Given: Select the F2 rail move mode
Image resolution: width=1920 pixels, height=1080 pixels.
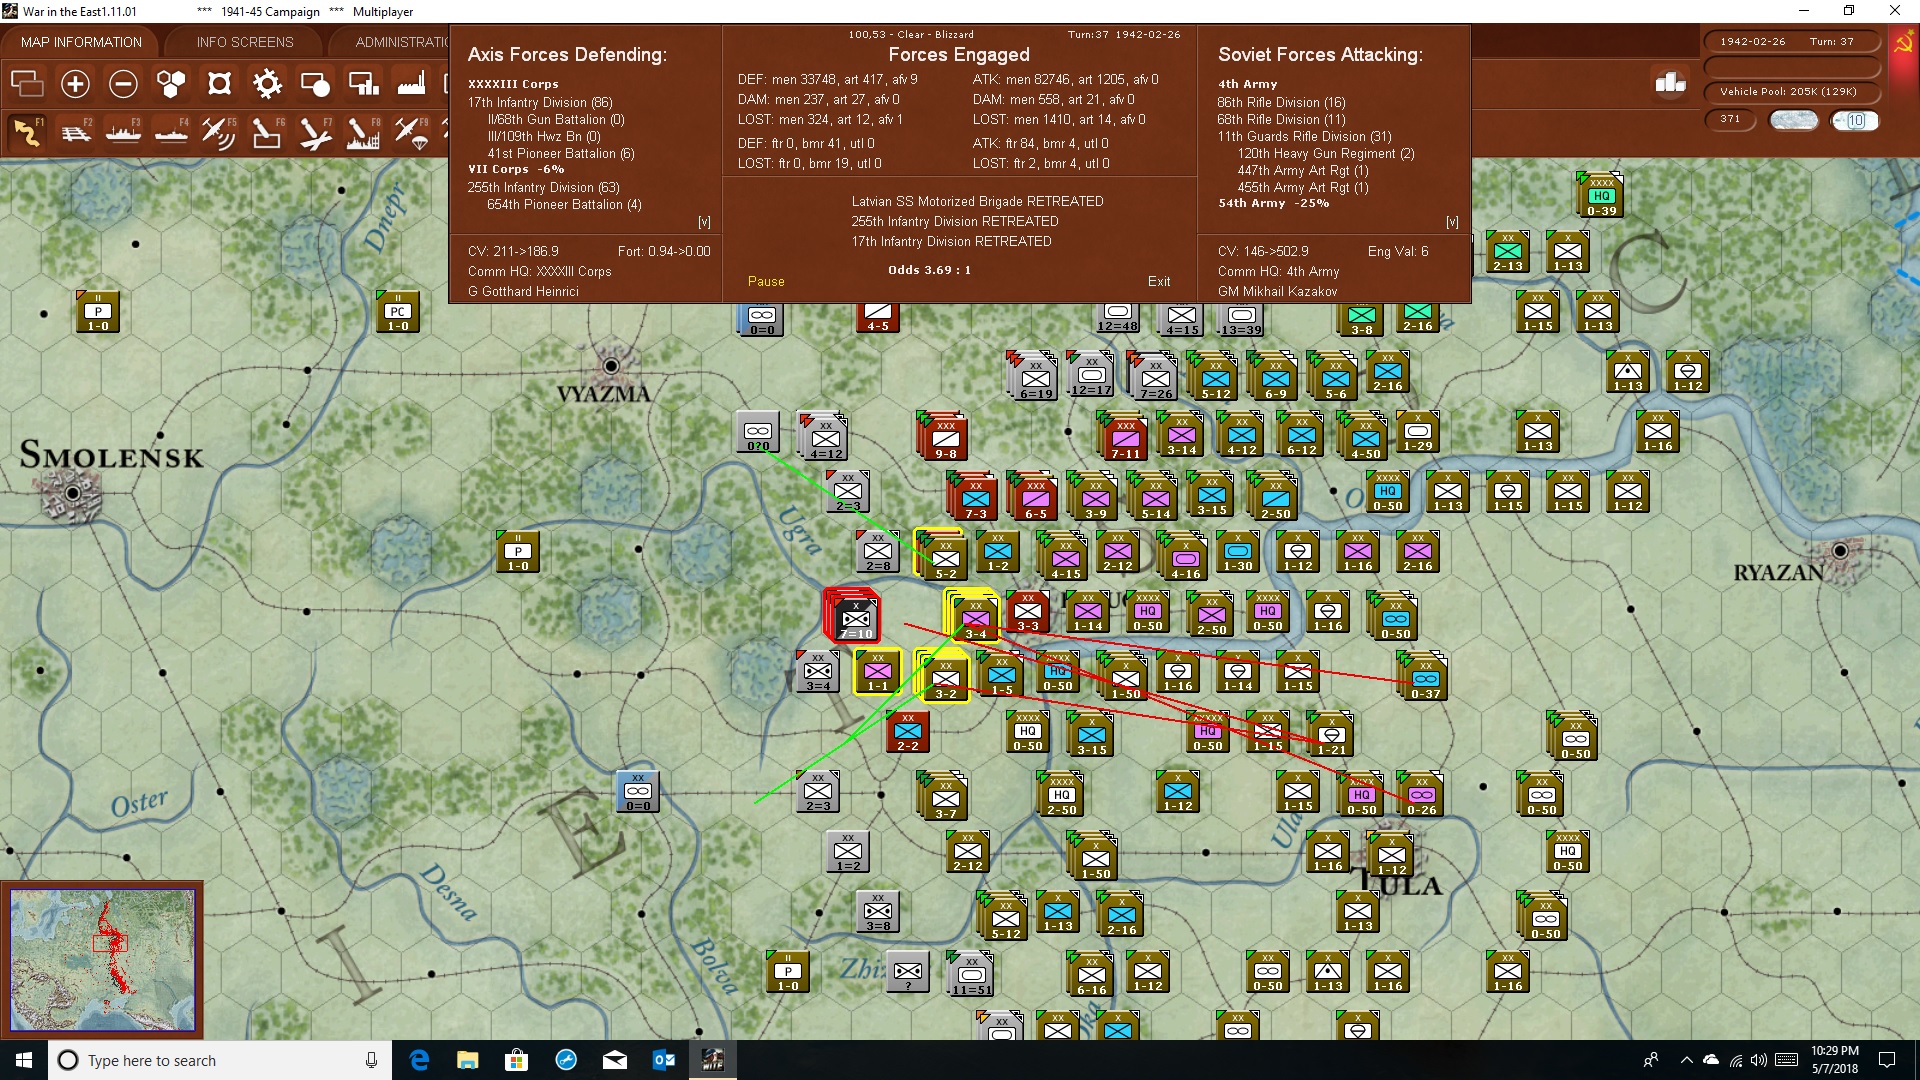Looking at the screenshot, I should click(x=75, y=132).
